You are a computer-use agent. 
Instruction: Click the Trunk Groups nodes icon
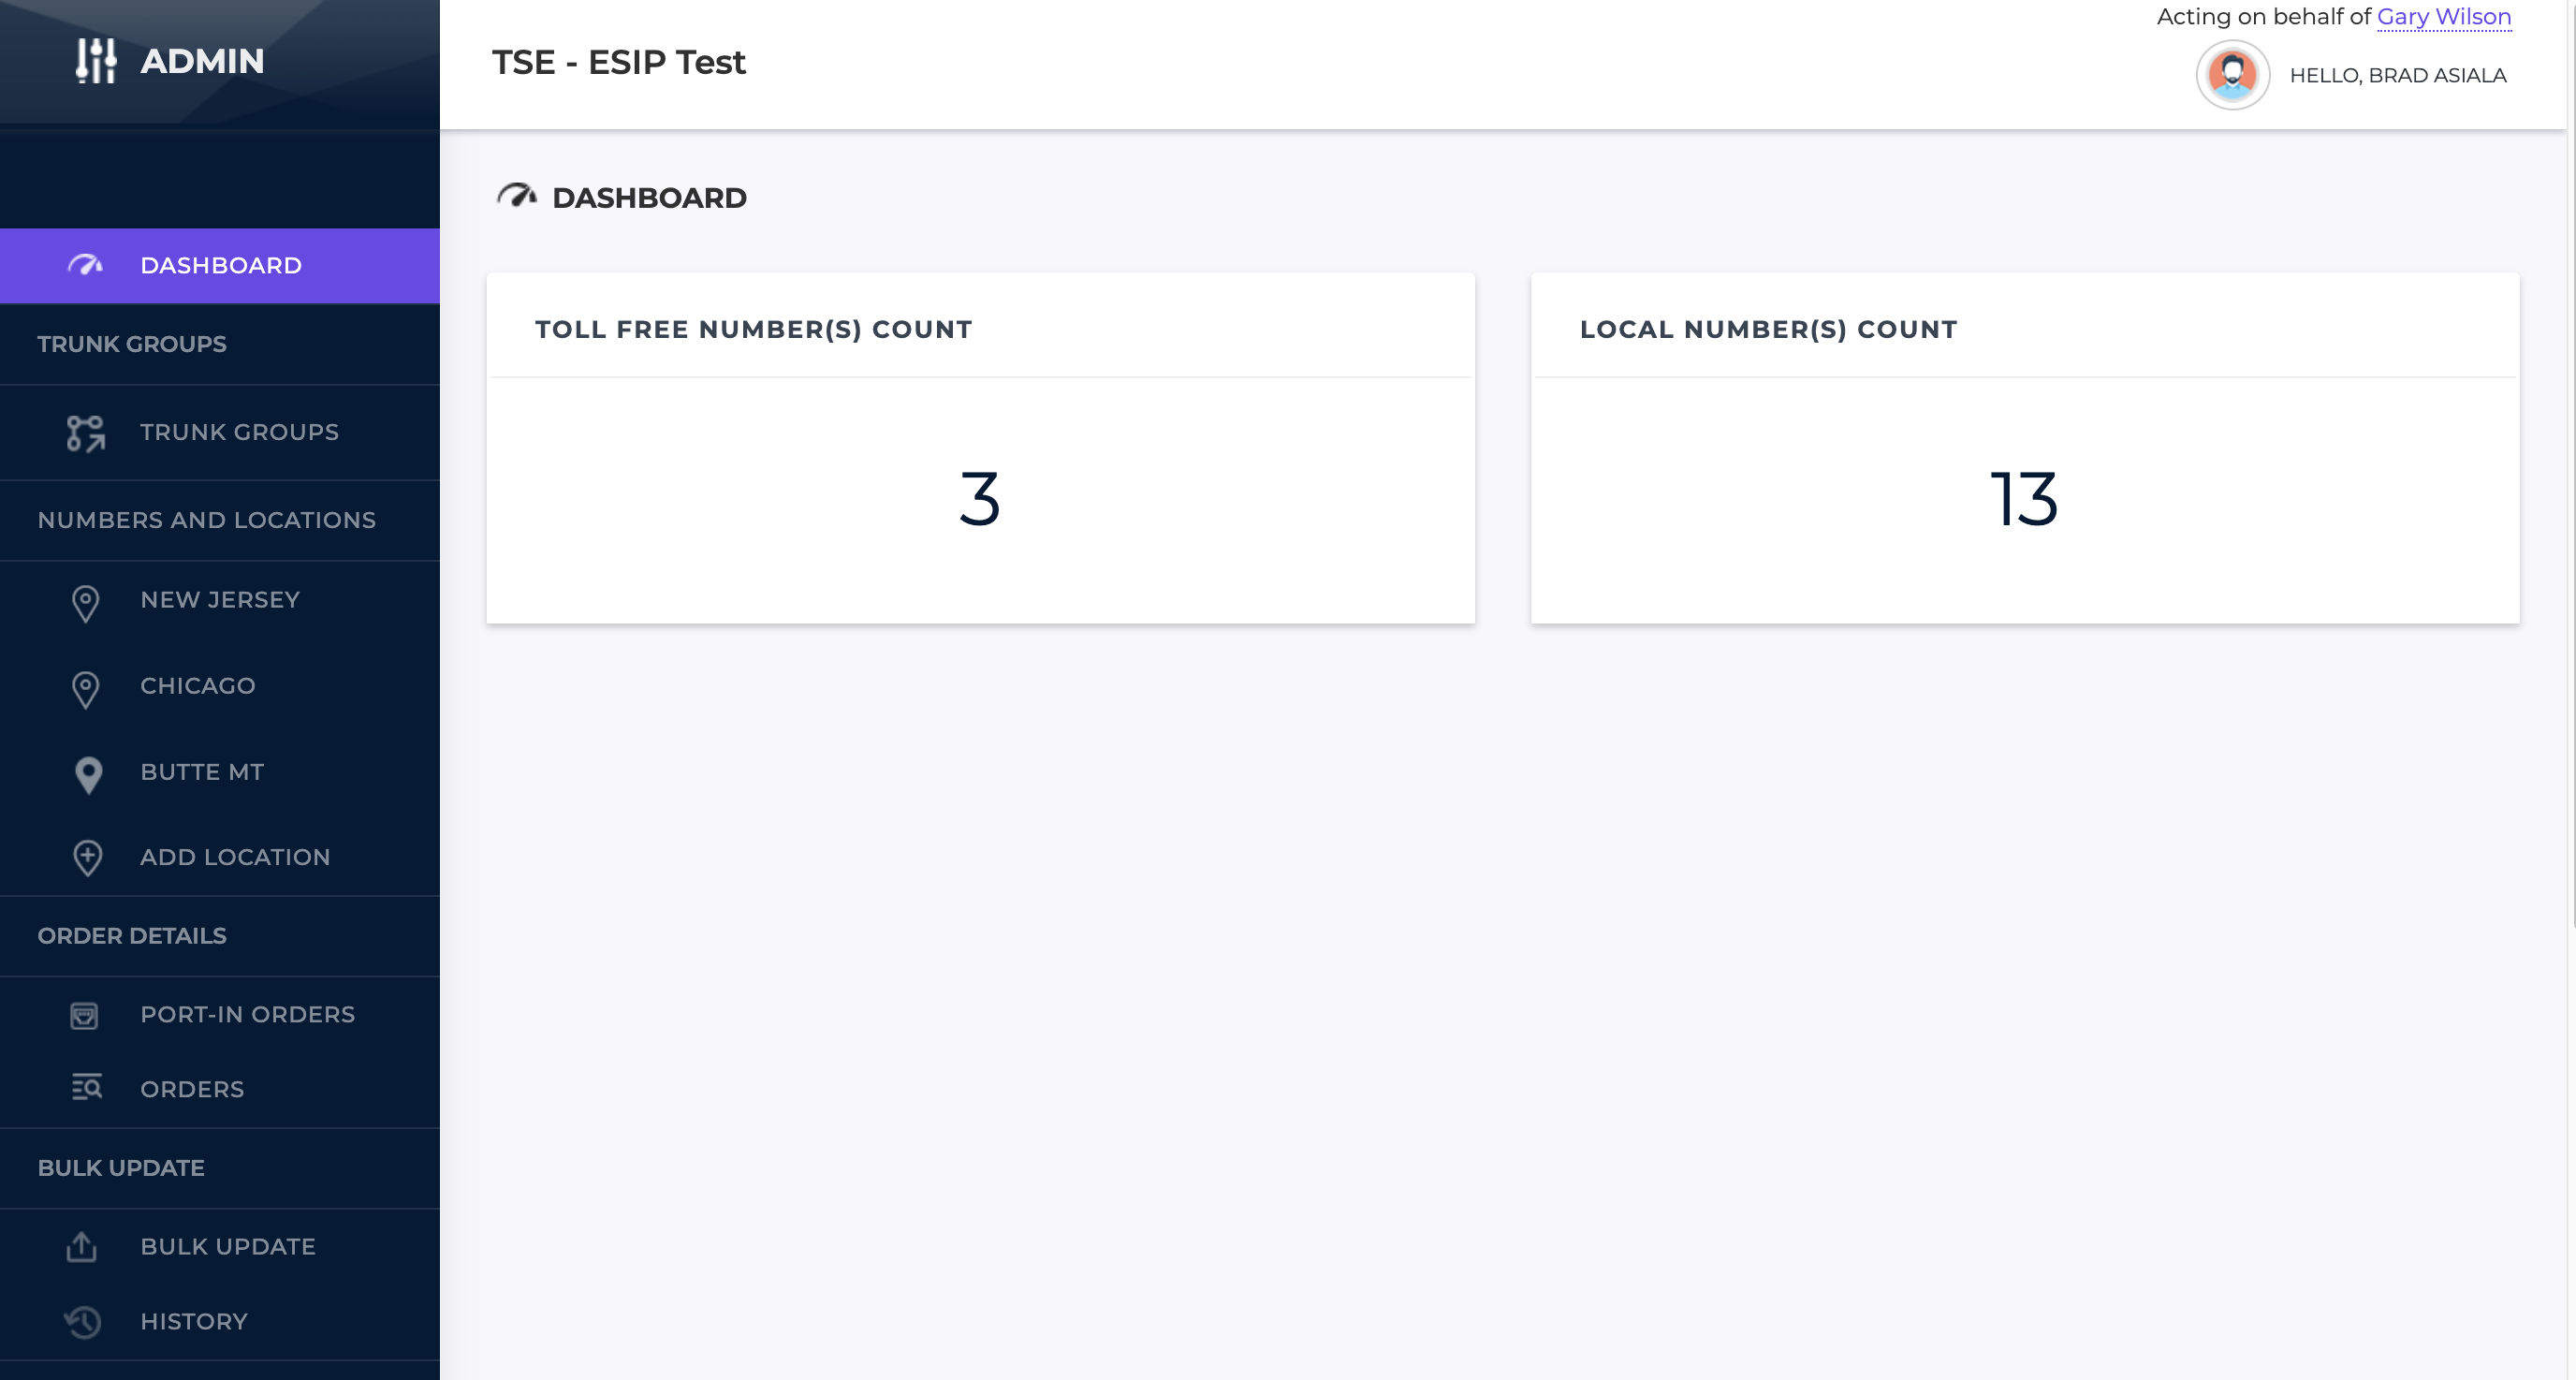pos(86,433)
